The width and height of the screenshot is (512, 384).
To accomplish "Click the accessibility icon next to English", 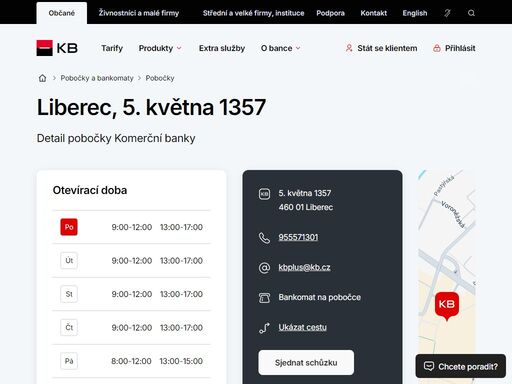I will pyautogui.click(x=447, y=13).
